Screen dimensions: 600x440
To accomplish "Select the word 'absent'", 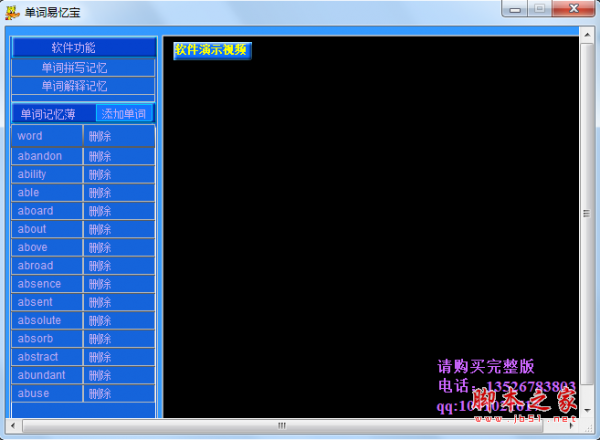I will pyautogui.click(x=47, y=302).
